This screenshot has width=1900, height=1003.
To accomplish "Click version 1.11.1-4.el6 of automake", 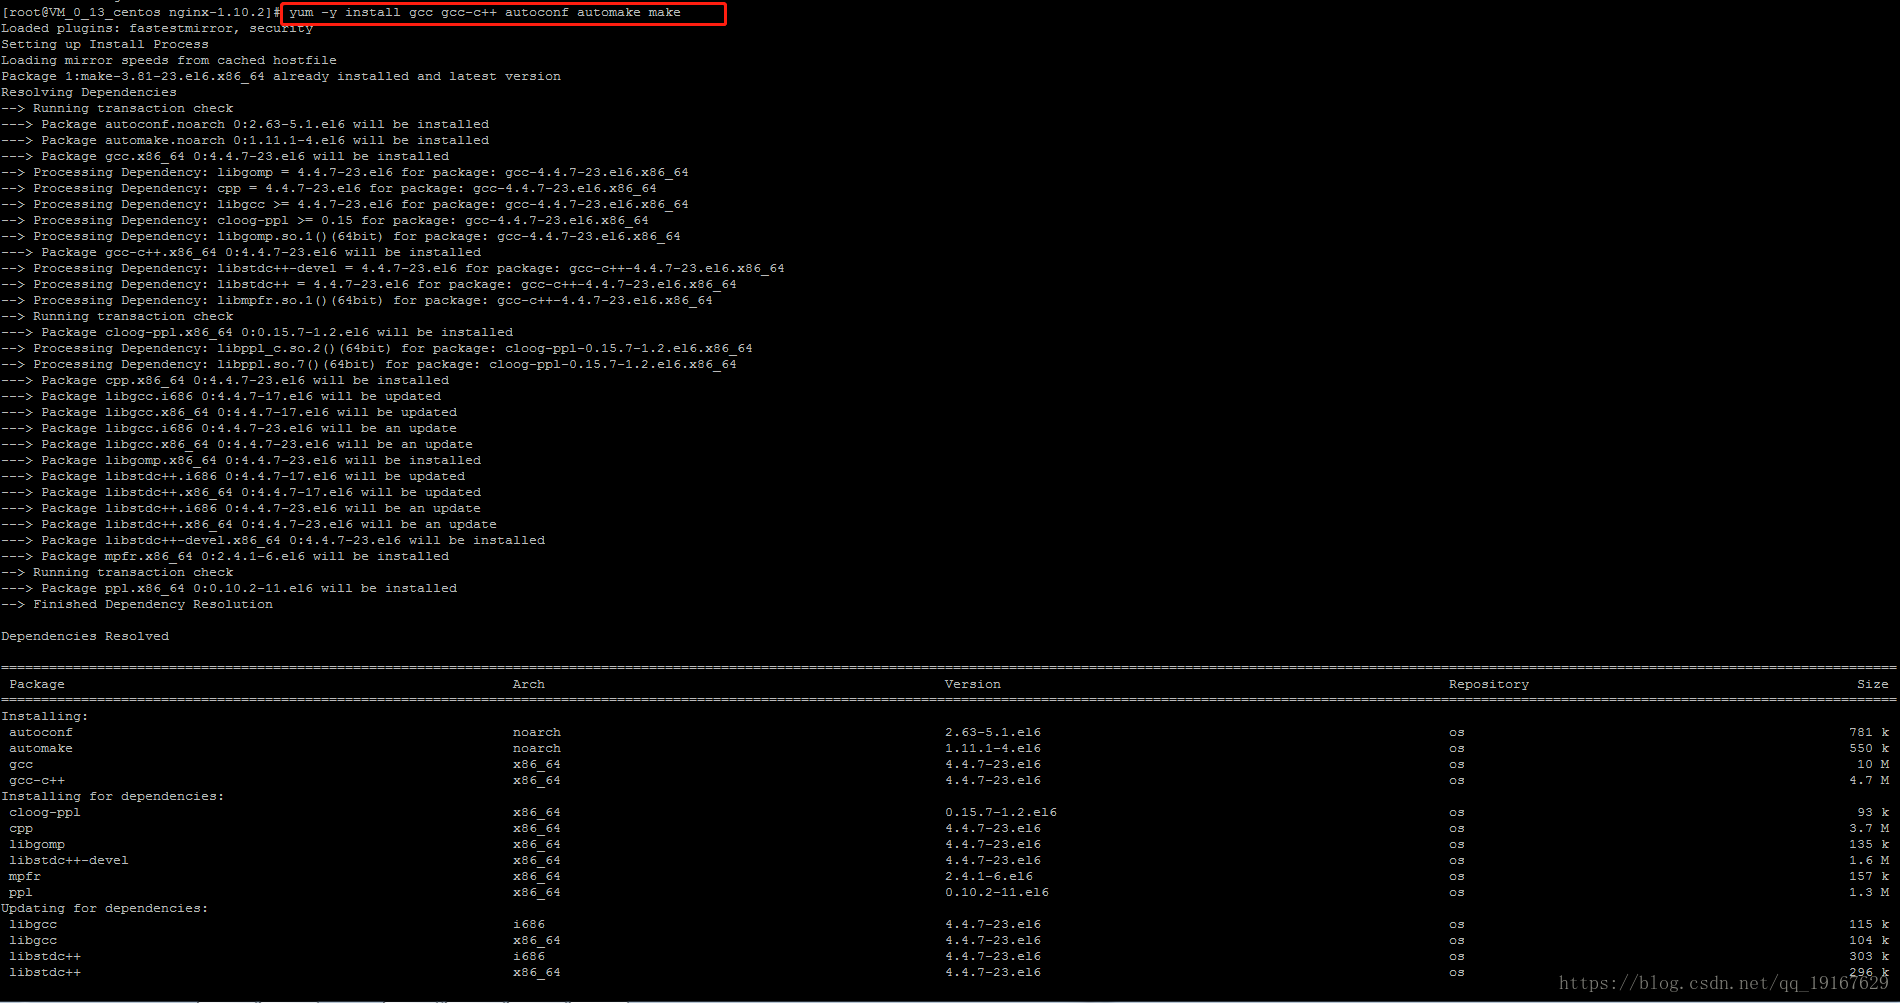I will tap(993, 749).
